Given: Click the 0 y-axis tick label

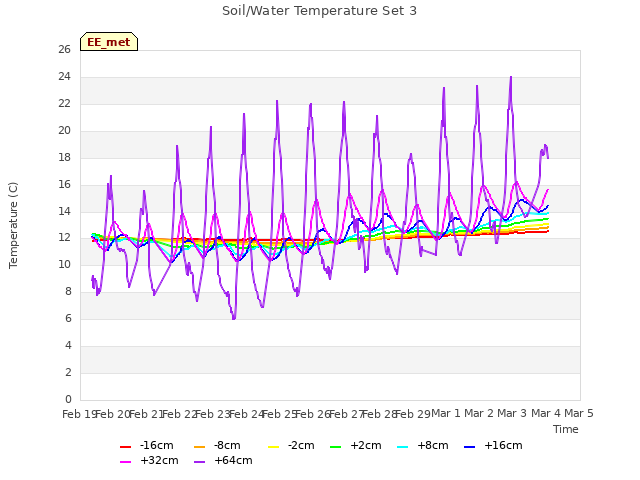Looking at the screenshot, I should (68, 399).
